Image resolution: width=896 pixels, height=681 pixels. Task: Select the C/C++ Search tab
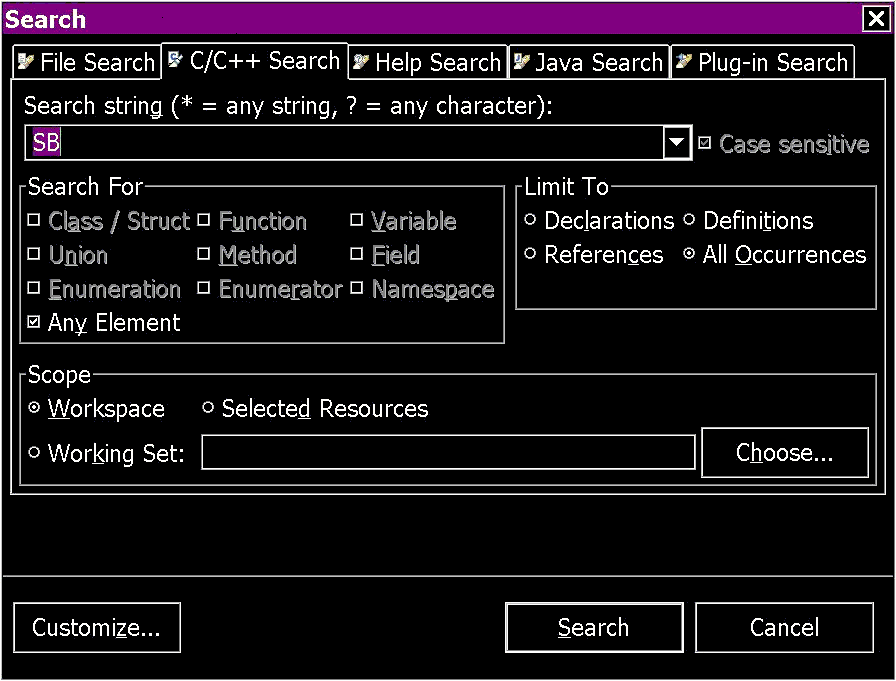(x=255, y=60)
